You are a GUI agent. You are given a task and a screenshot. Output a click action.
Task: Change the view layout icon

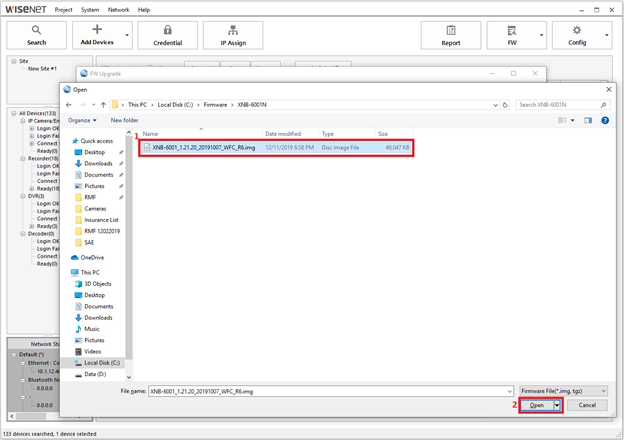(x=562, y=120)
